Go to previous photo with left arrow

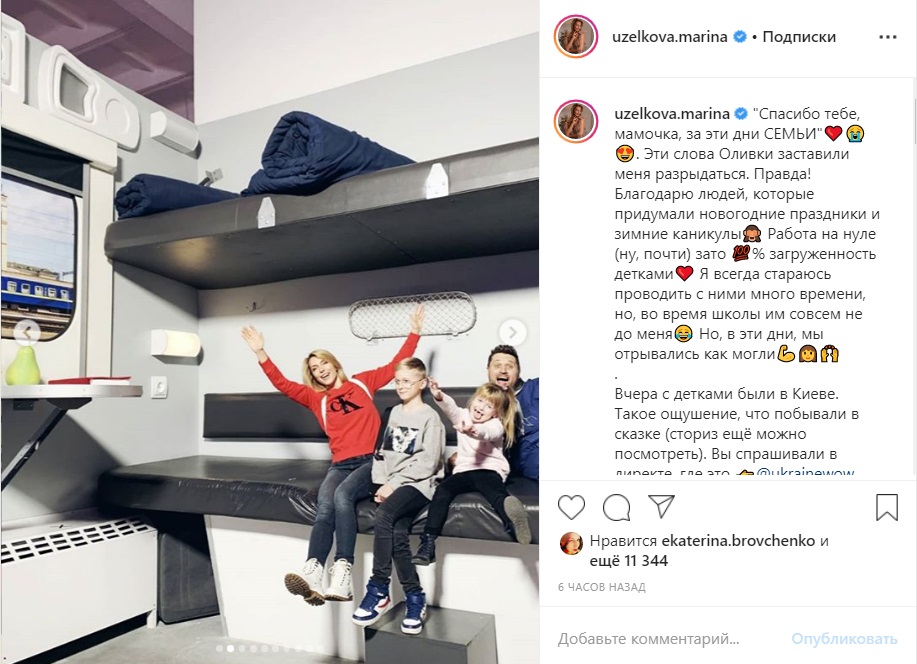pos(26,333)
